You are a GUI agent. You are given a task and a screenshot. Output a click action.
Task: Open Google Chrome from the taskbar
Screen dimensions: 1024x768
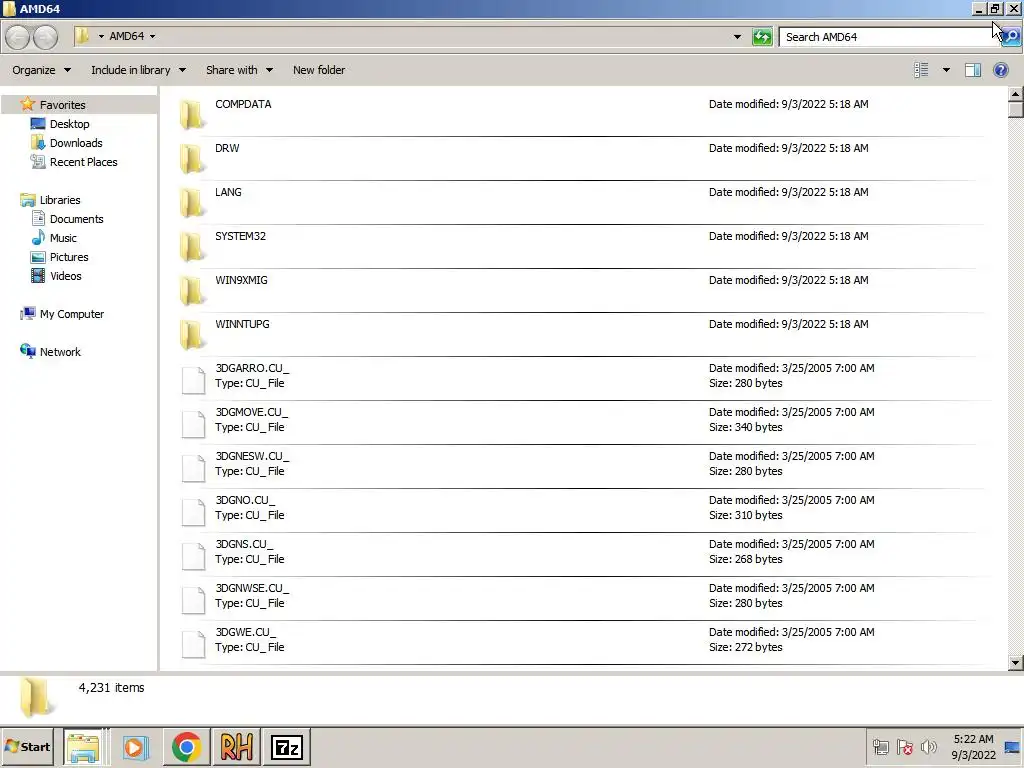point(186,747)
